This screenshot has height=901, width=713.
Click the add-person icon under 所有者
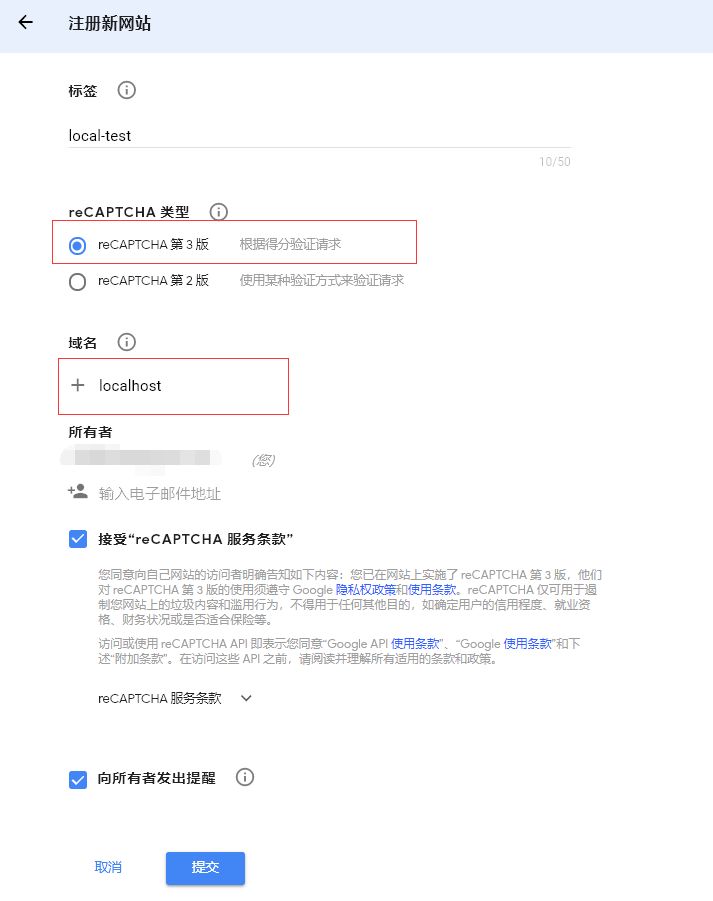[78, 491]
